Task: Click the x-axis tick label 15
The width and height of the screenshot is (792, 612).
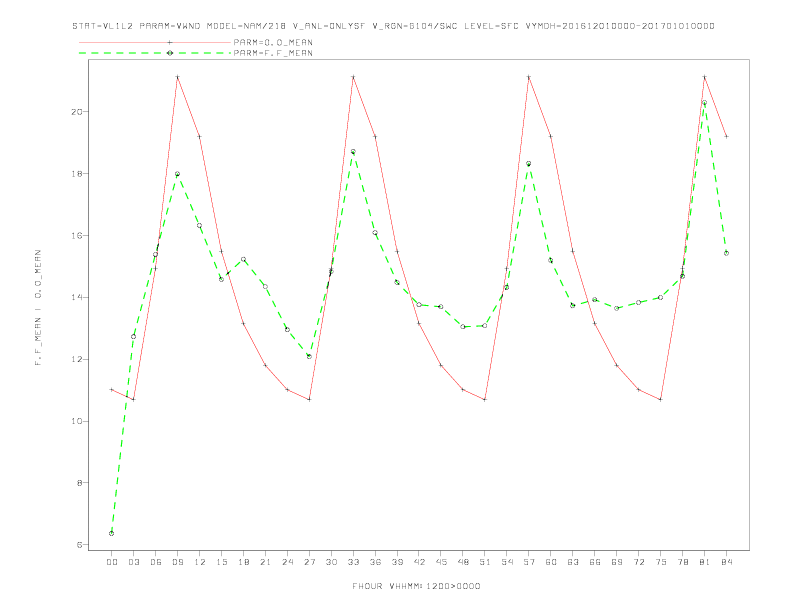Action: 221,562
